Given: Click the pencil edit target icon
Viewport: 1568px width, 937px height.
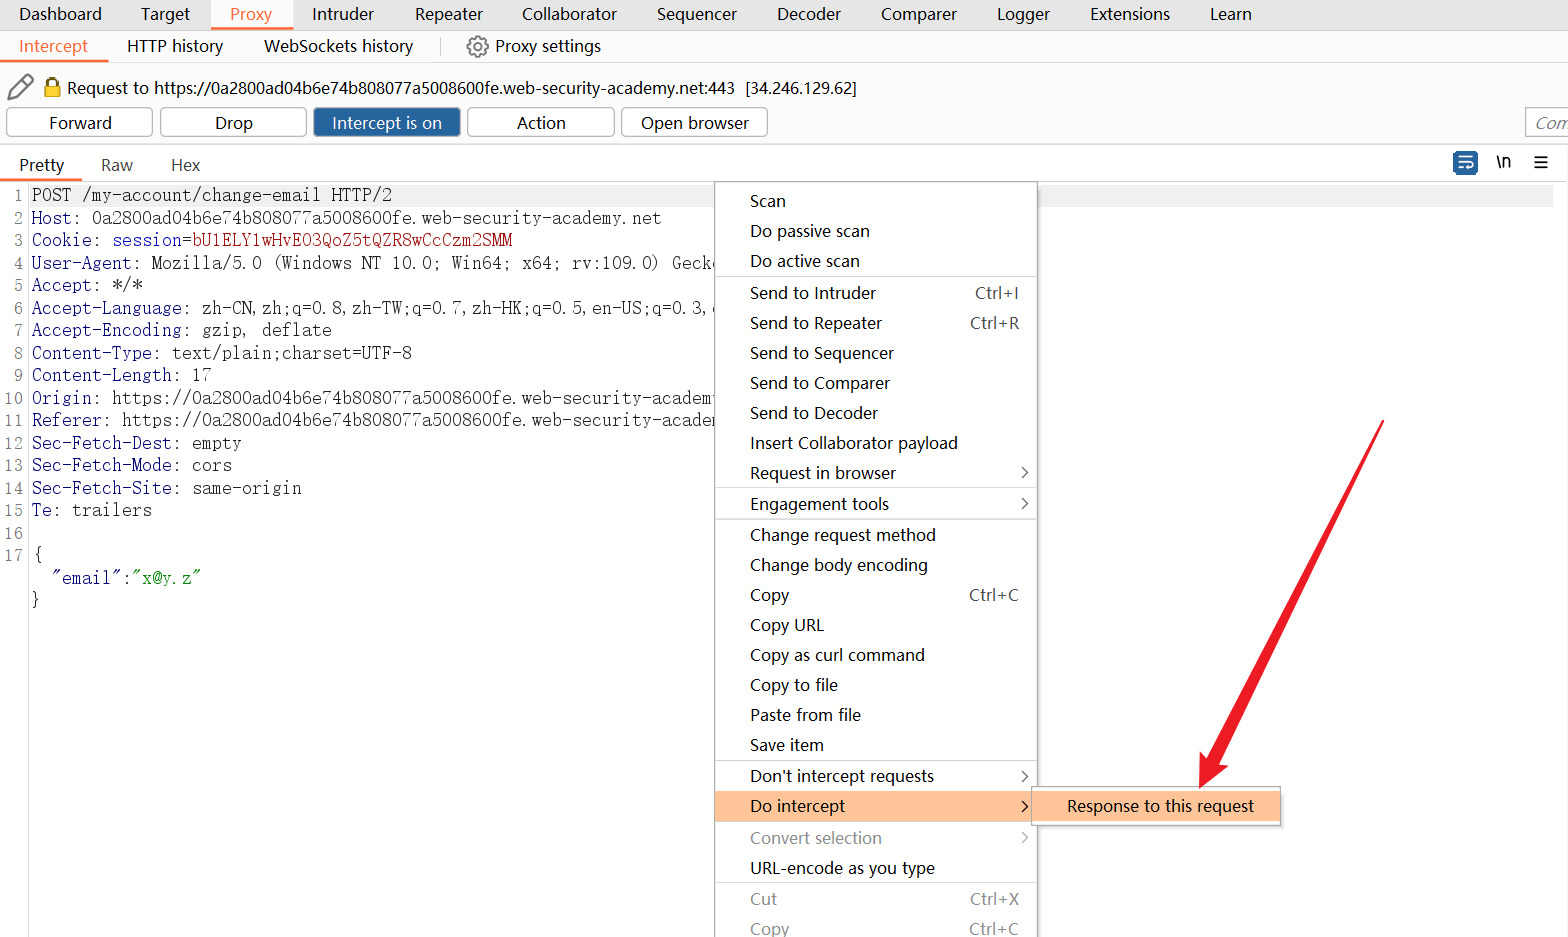Looking at the screenshot, I should coord(20,88).
